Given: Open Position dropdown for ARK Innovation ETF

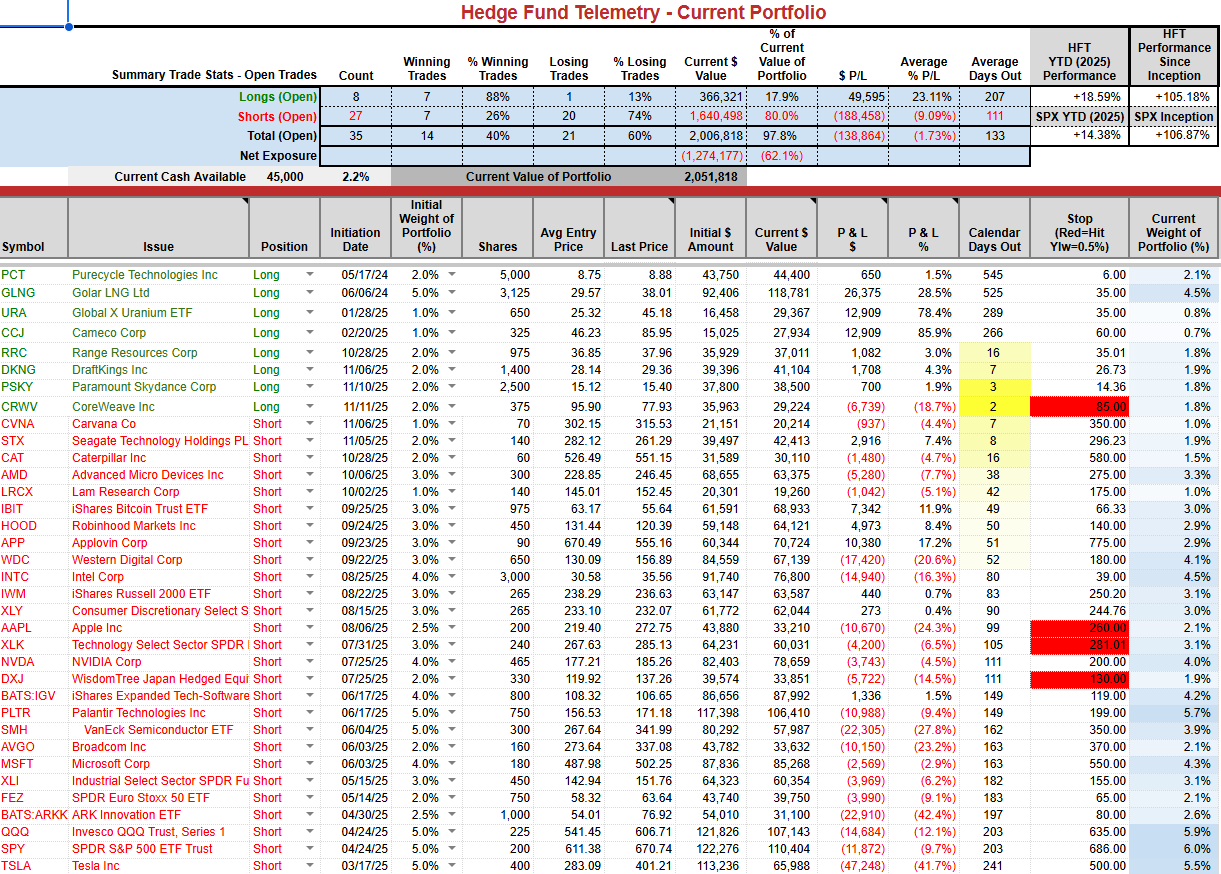Looking at the screenshot, I should (x=309, y=815).
